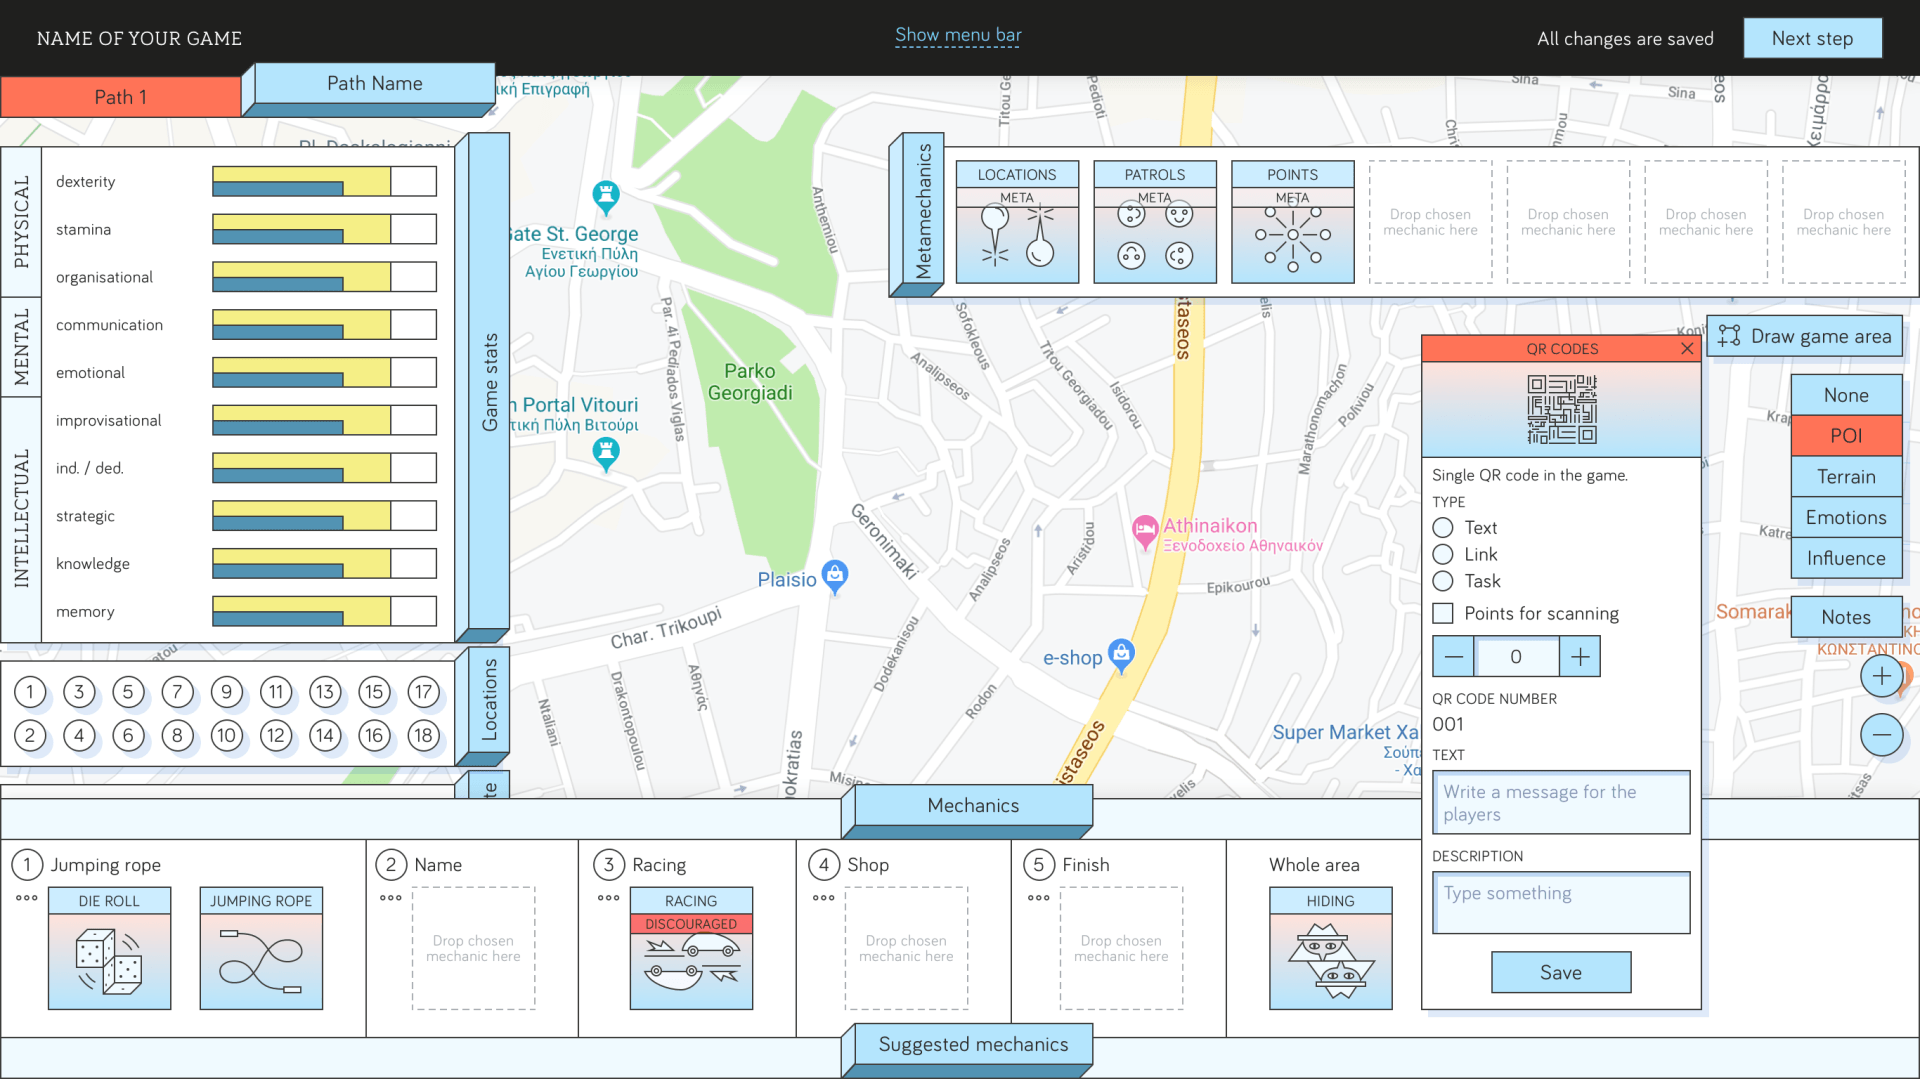
Task: Switch to the Path 1 tab
Action: (121, 97)
